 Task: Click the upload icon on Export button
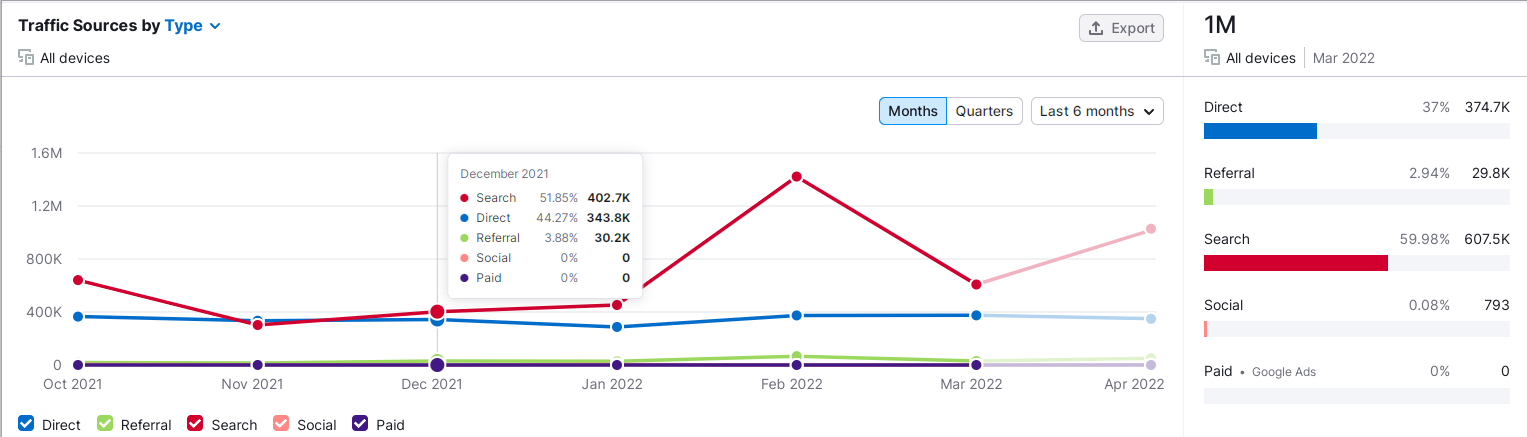pos(1096,28)
